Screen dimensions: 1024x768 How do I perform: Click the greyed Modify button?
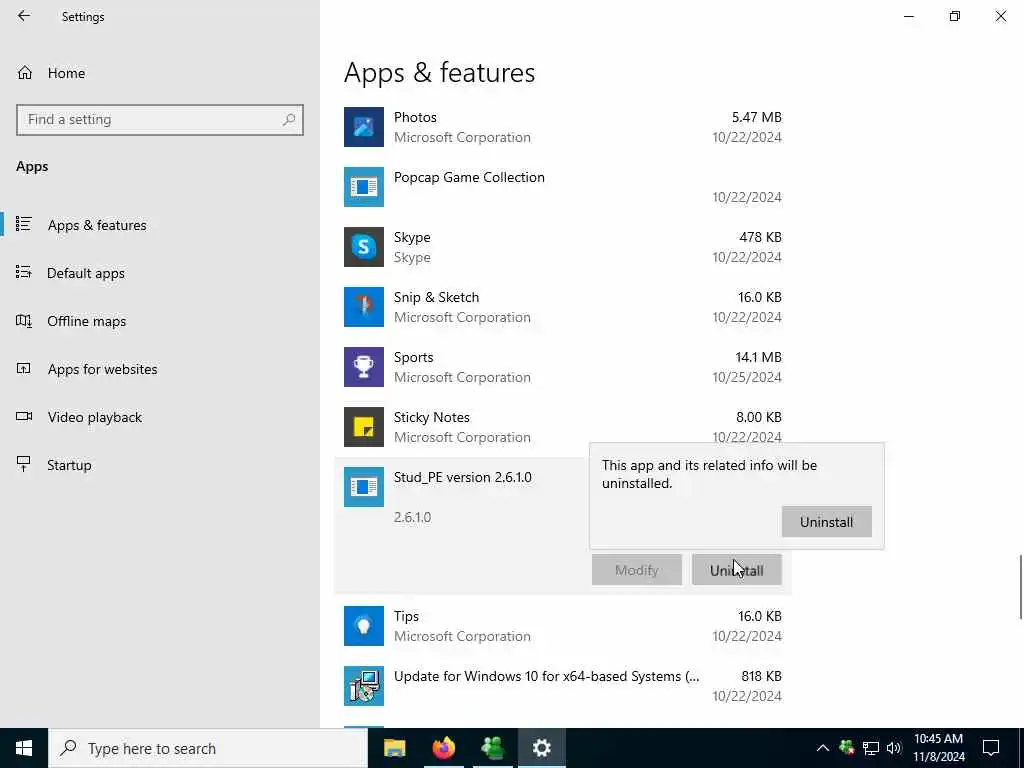click(x=637, y=570)
